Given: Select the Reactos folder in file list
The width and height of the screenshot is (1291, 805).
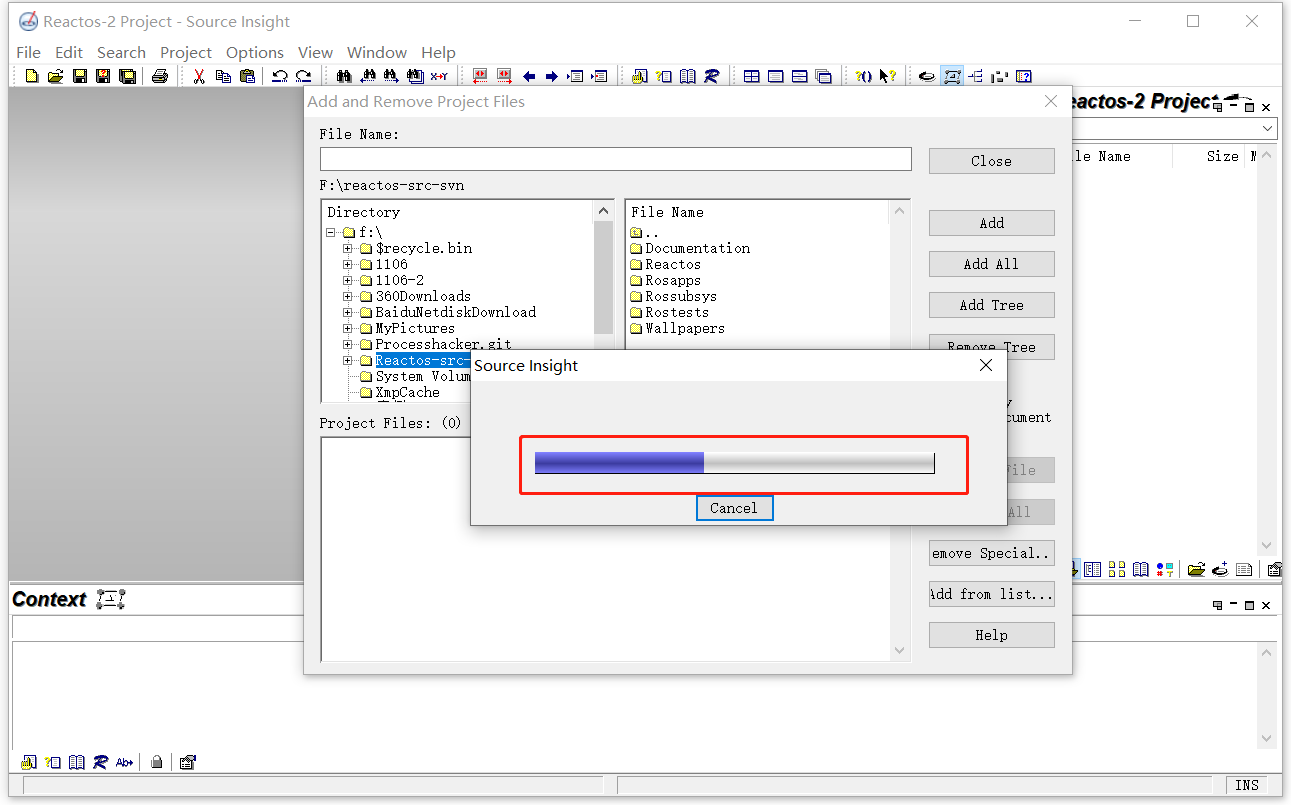Looking at the screenshot, I should coord(666,264).
